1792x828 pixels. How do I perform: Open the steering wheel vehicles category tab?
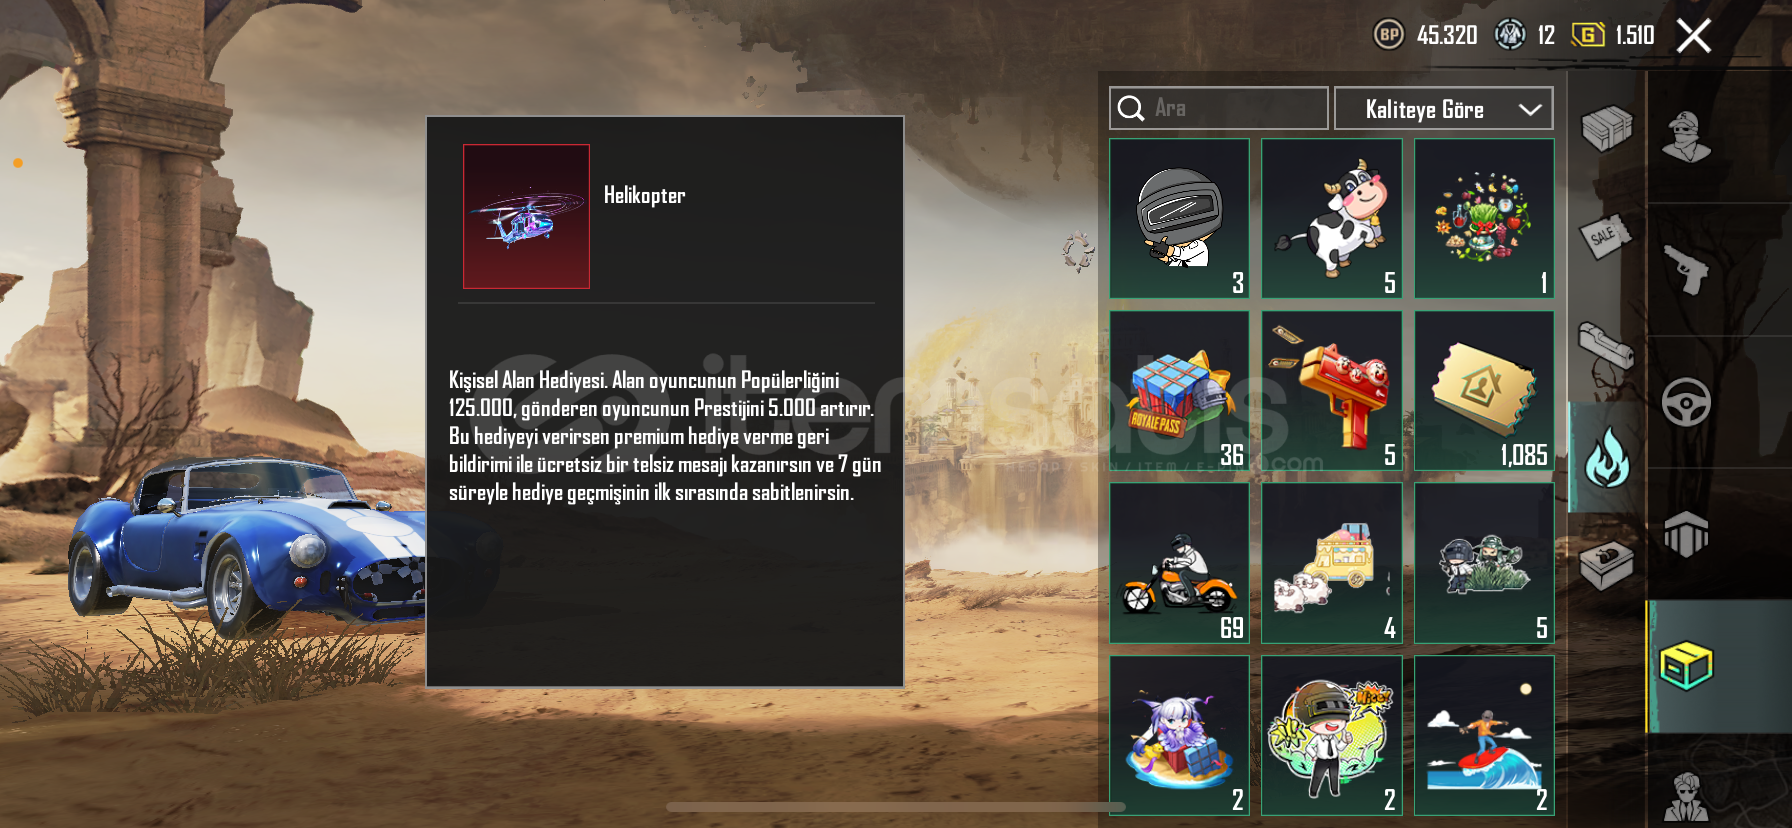click(1686, 402)
